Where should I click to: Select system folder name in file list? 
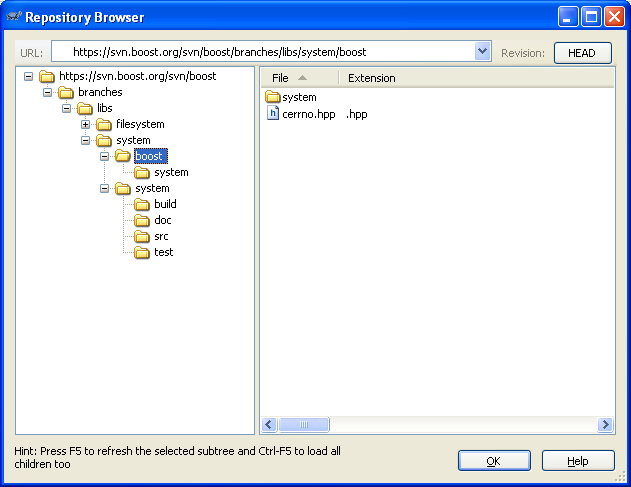point(299,97)
